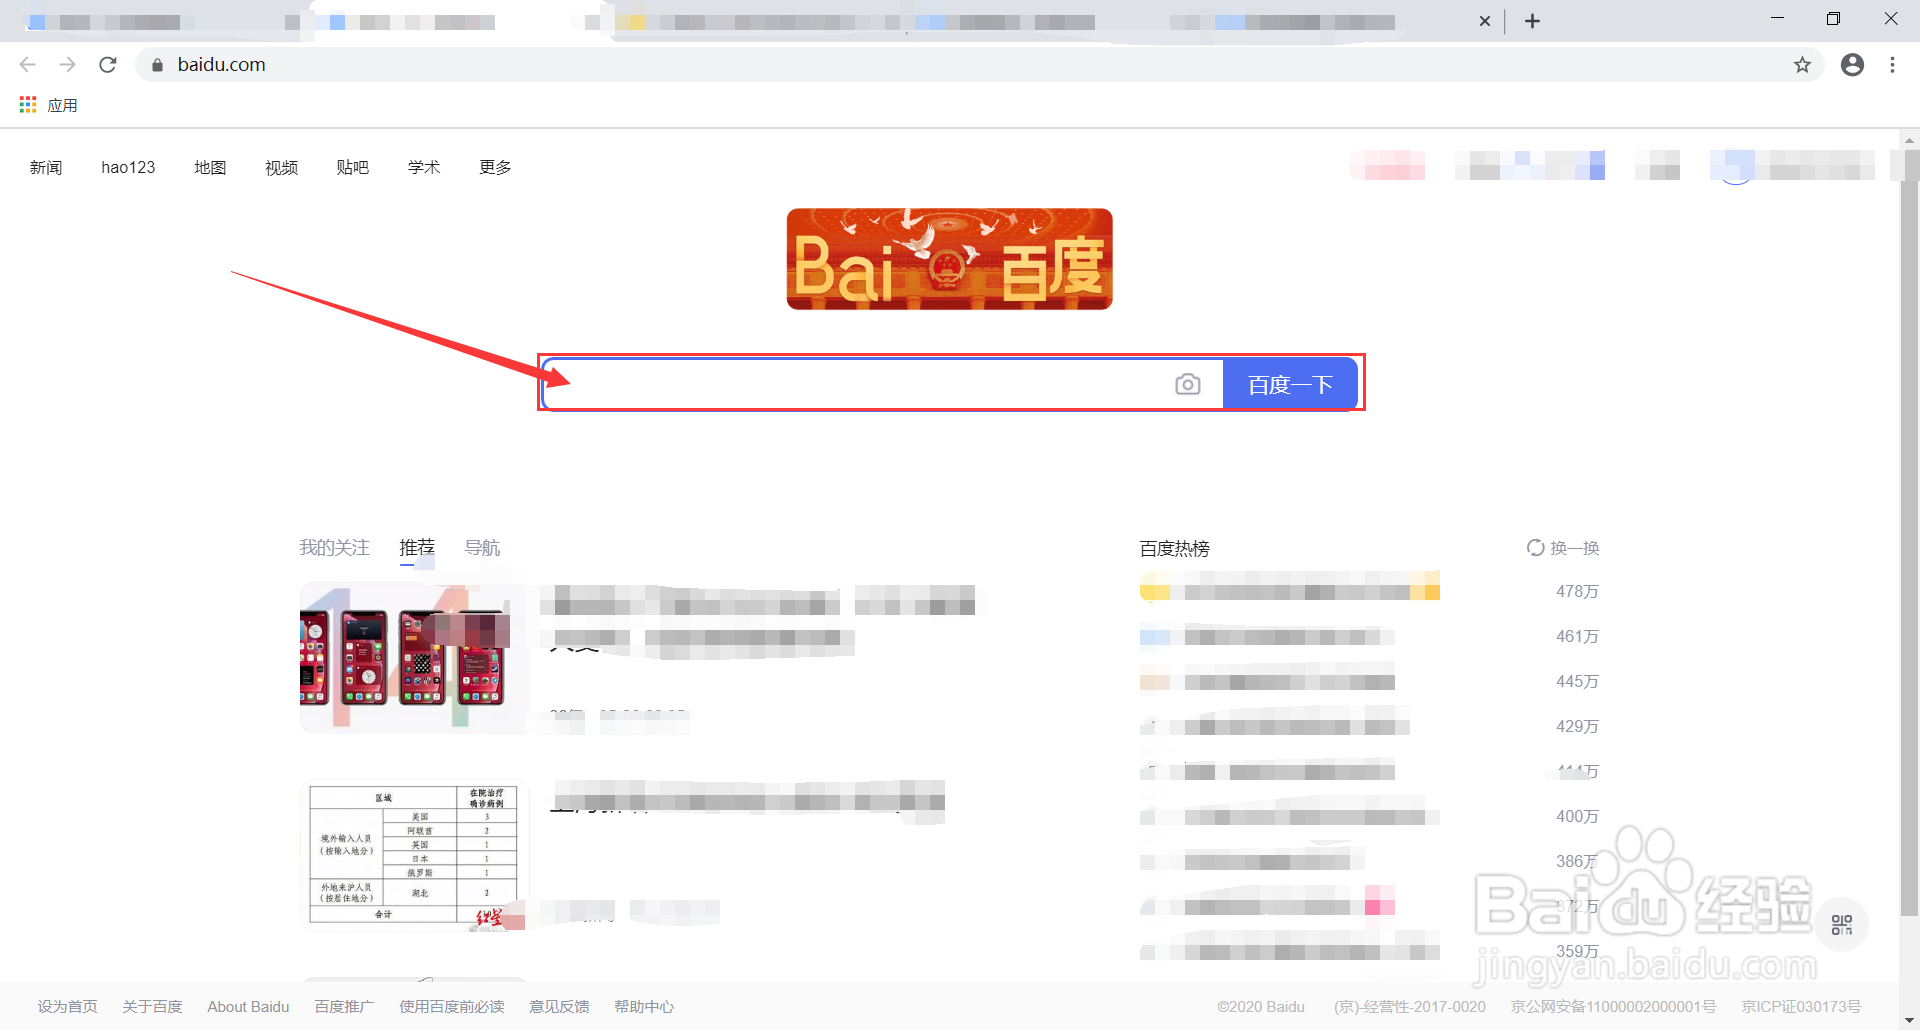Click the QR code floating button
This screenshot has height=1030, width=1920.
pos(1841,924)
